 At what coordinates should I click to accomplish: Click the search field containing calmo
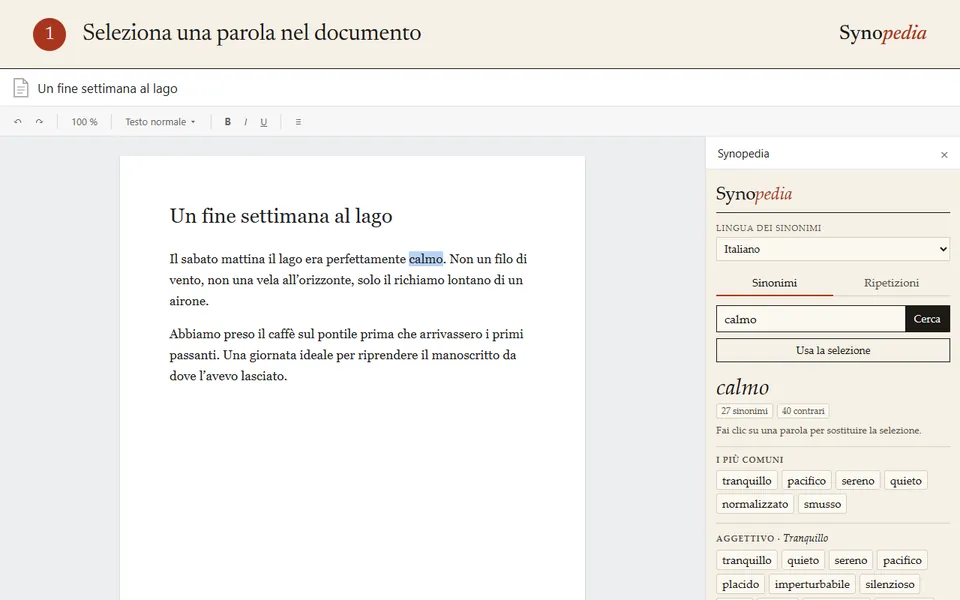click(811, 319)
